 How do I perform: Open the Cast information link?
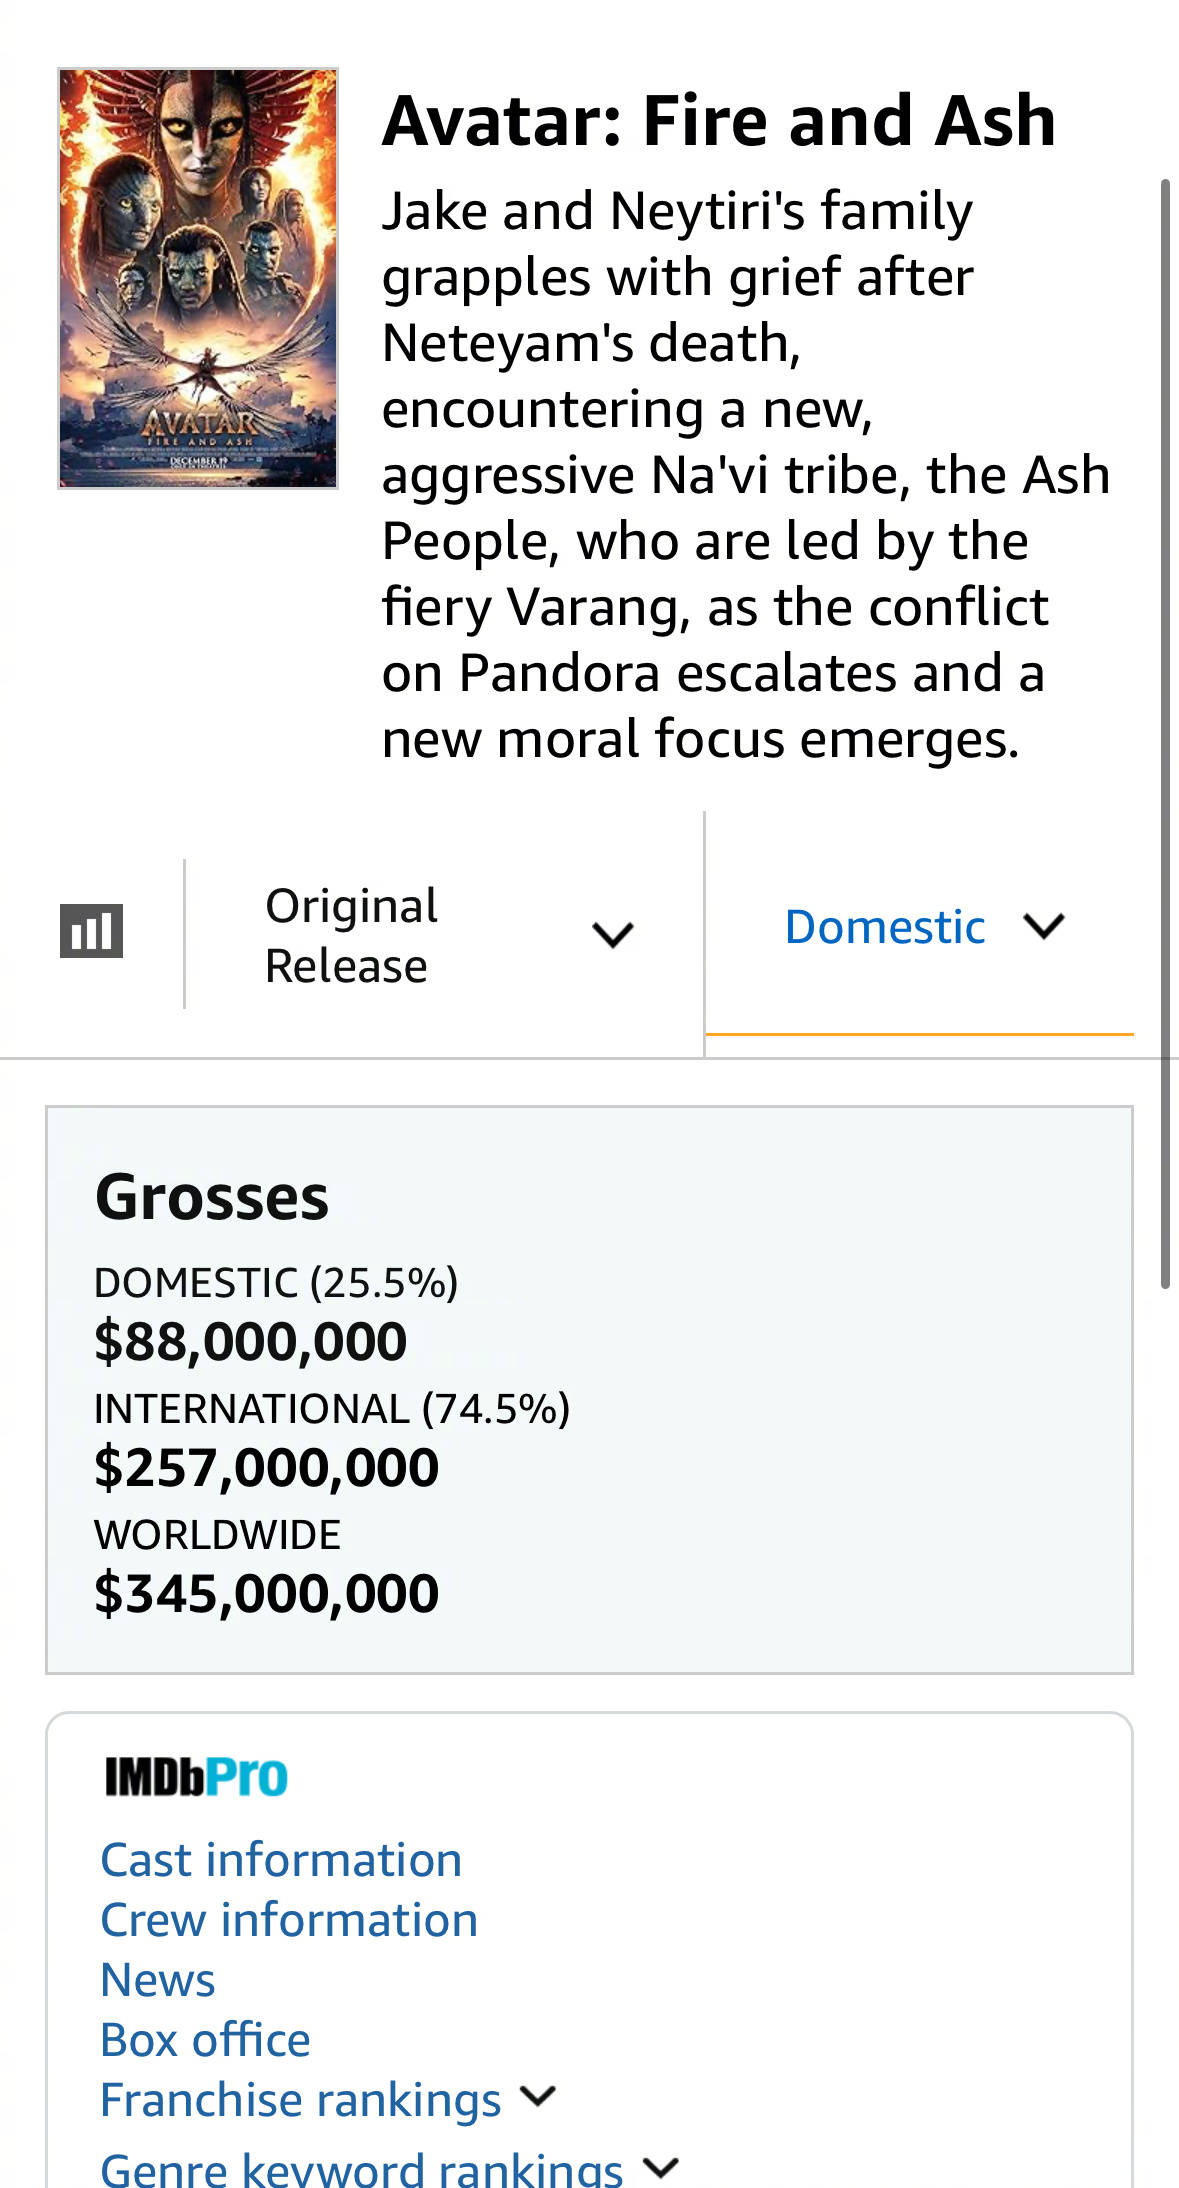pos(281,1860)
